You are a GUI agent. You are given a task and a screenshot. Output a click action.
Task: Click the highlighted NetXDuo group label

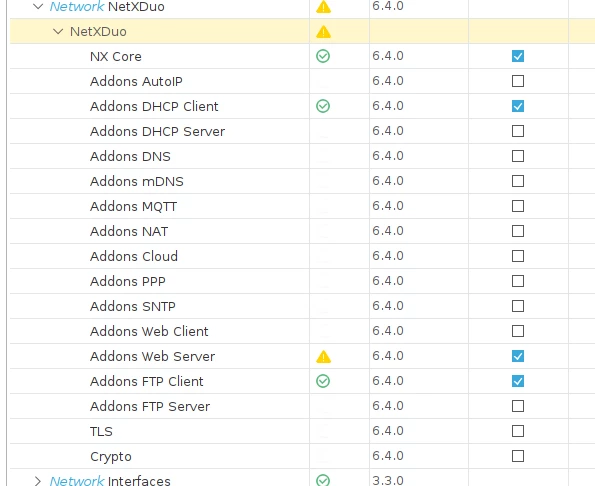(98, 31)
